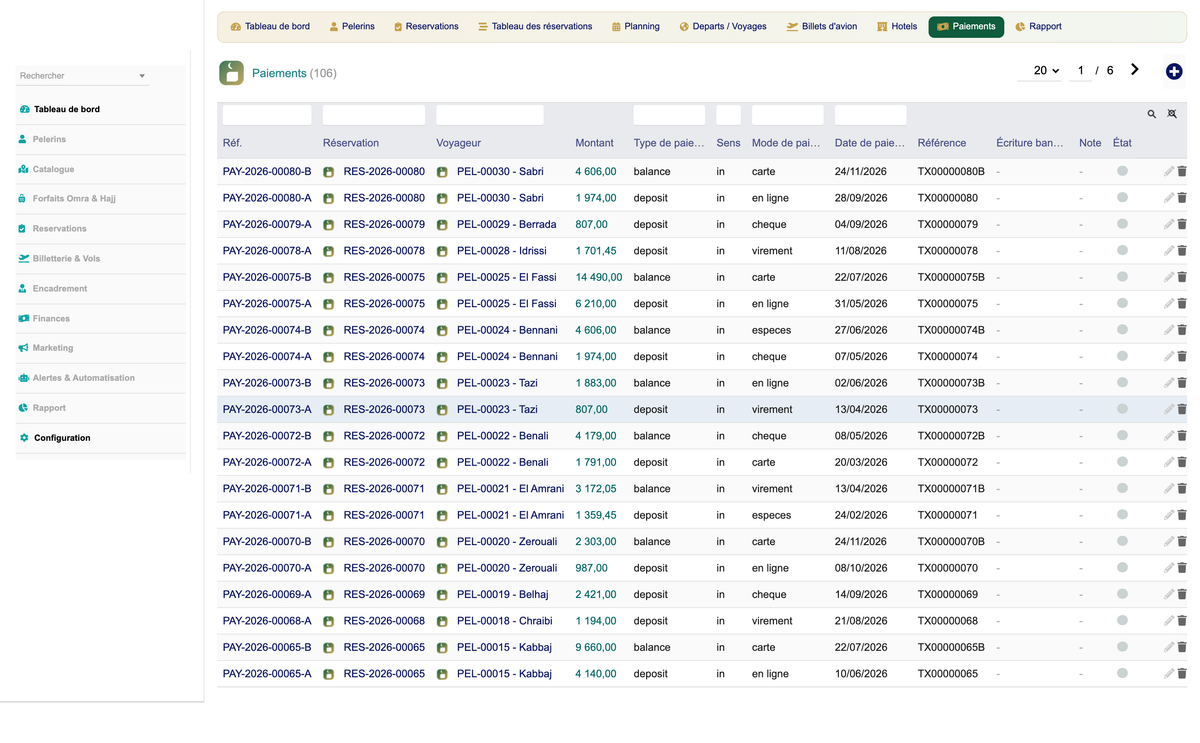Toggle État indicator for PAY-2026-00070-A
This screenshot has width=1200, height=743.
tap(1123, 567)
